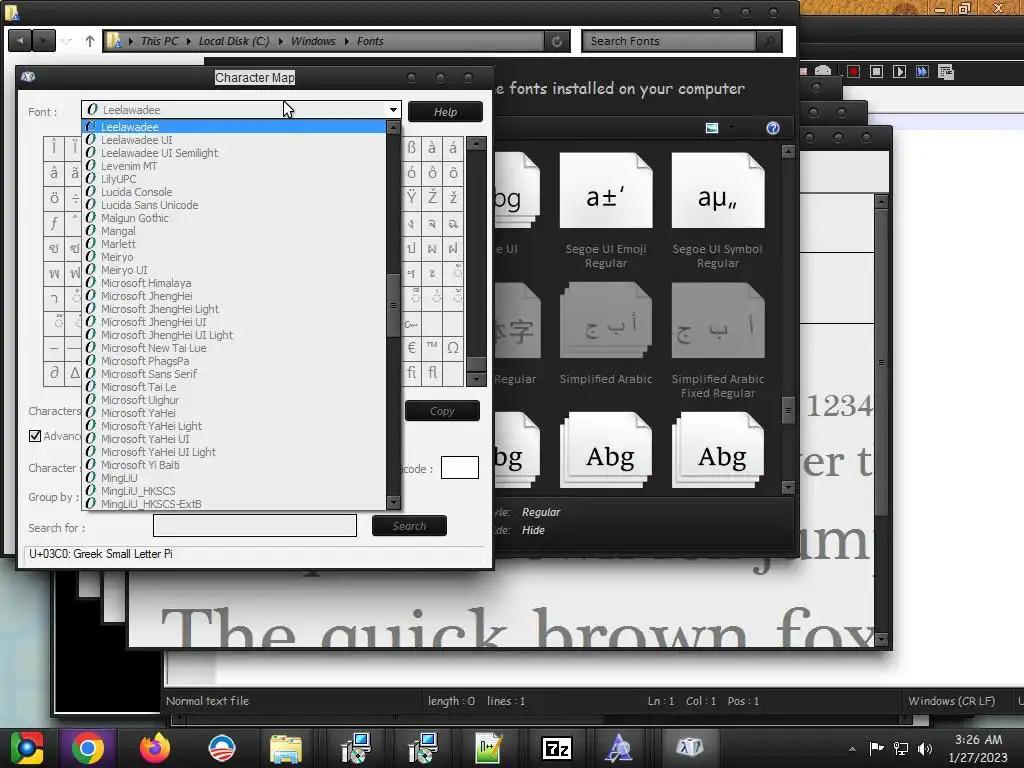Open the view options dropdown arrow in Fonts
1024x768 pixels.
point(731,128)
